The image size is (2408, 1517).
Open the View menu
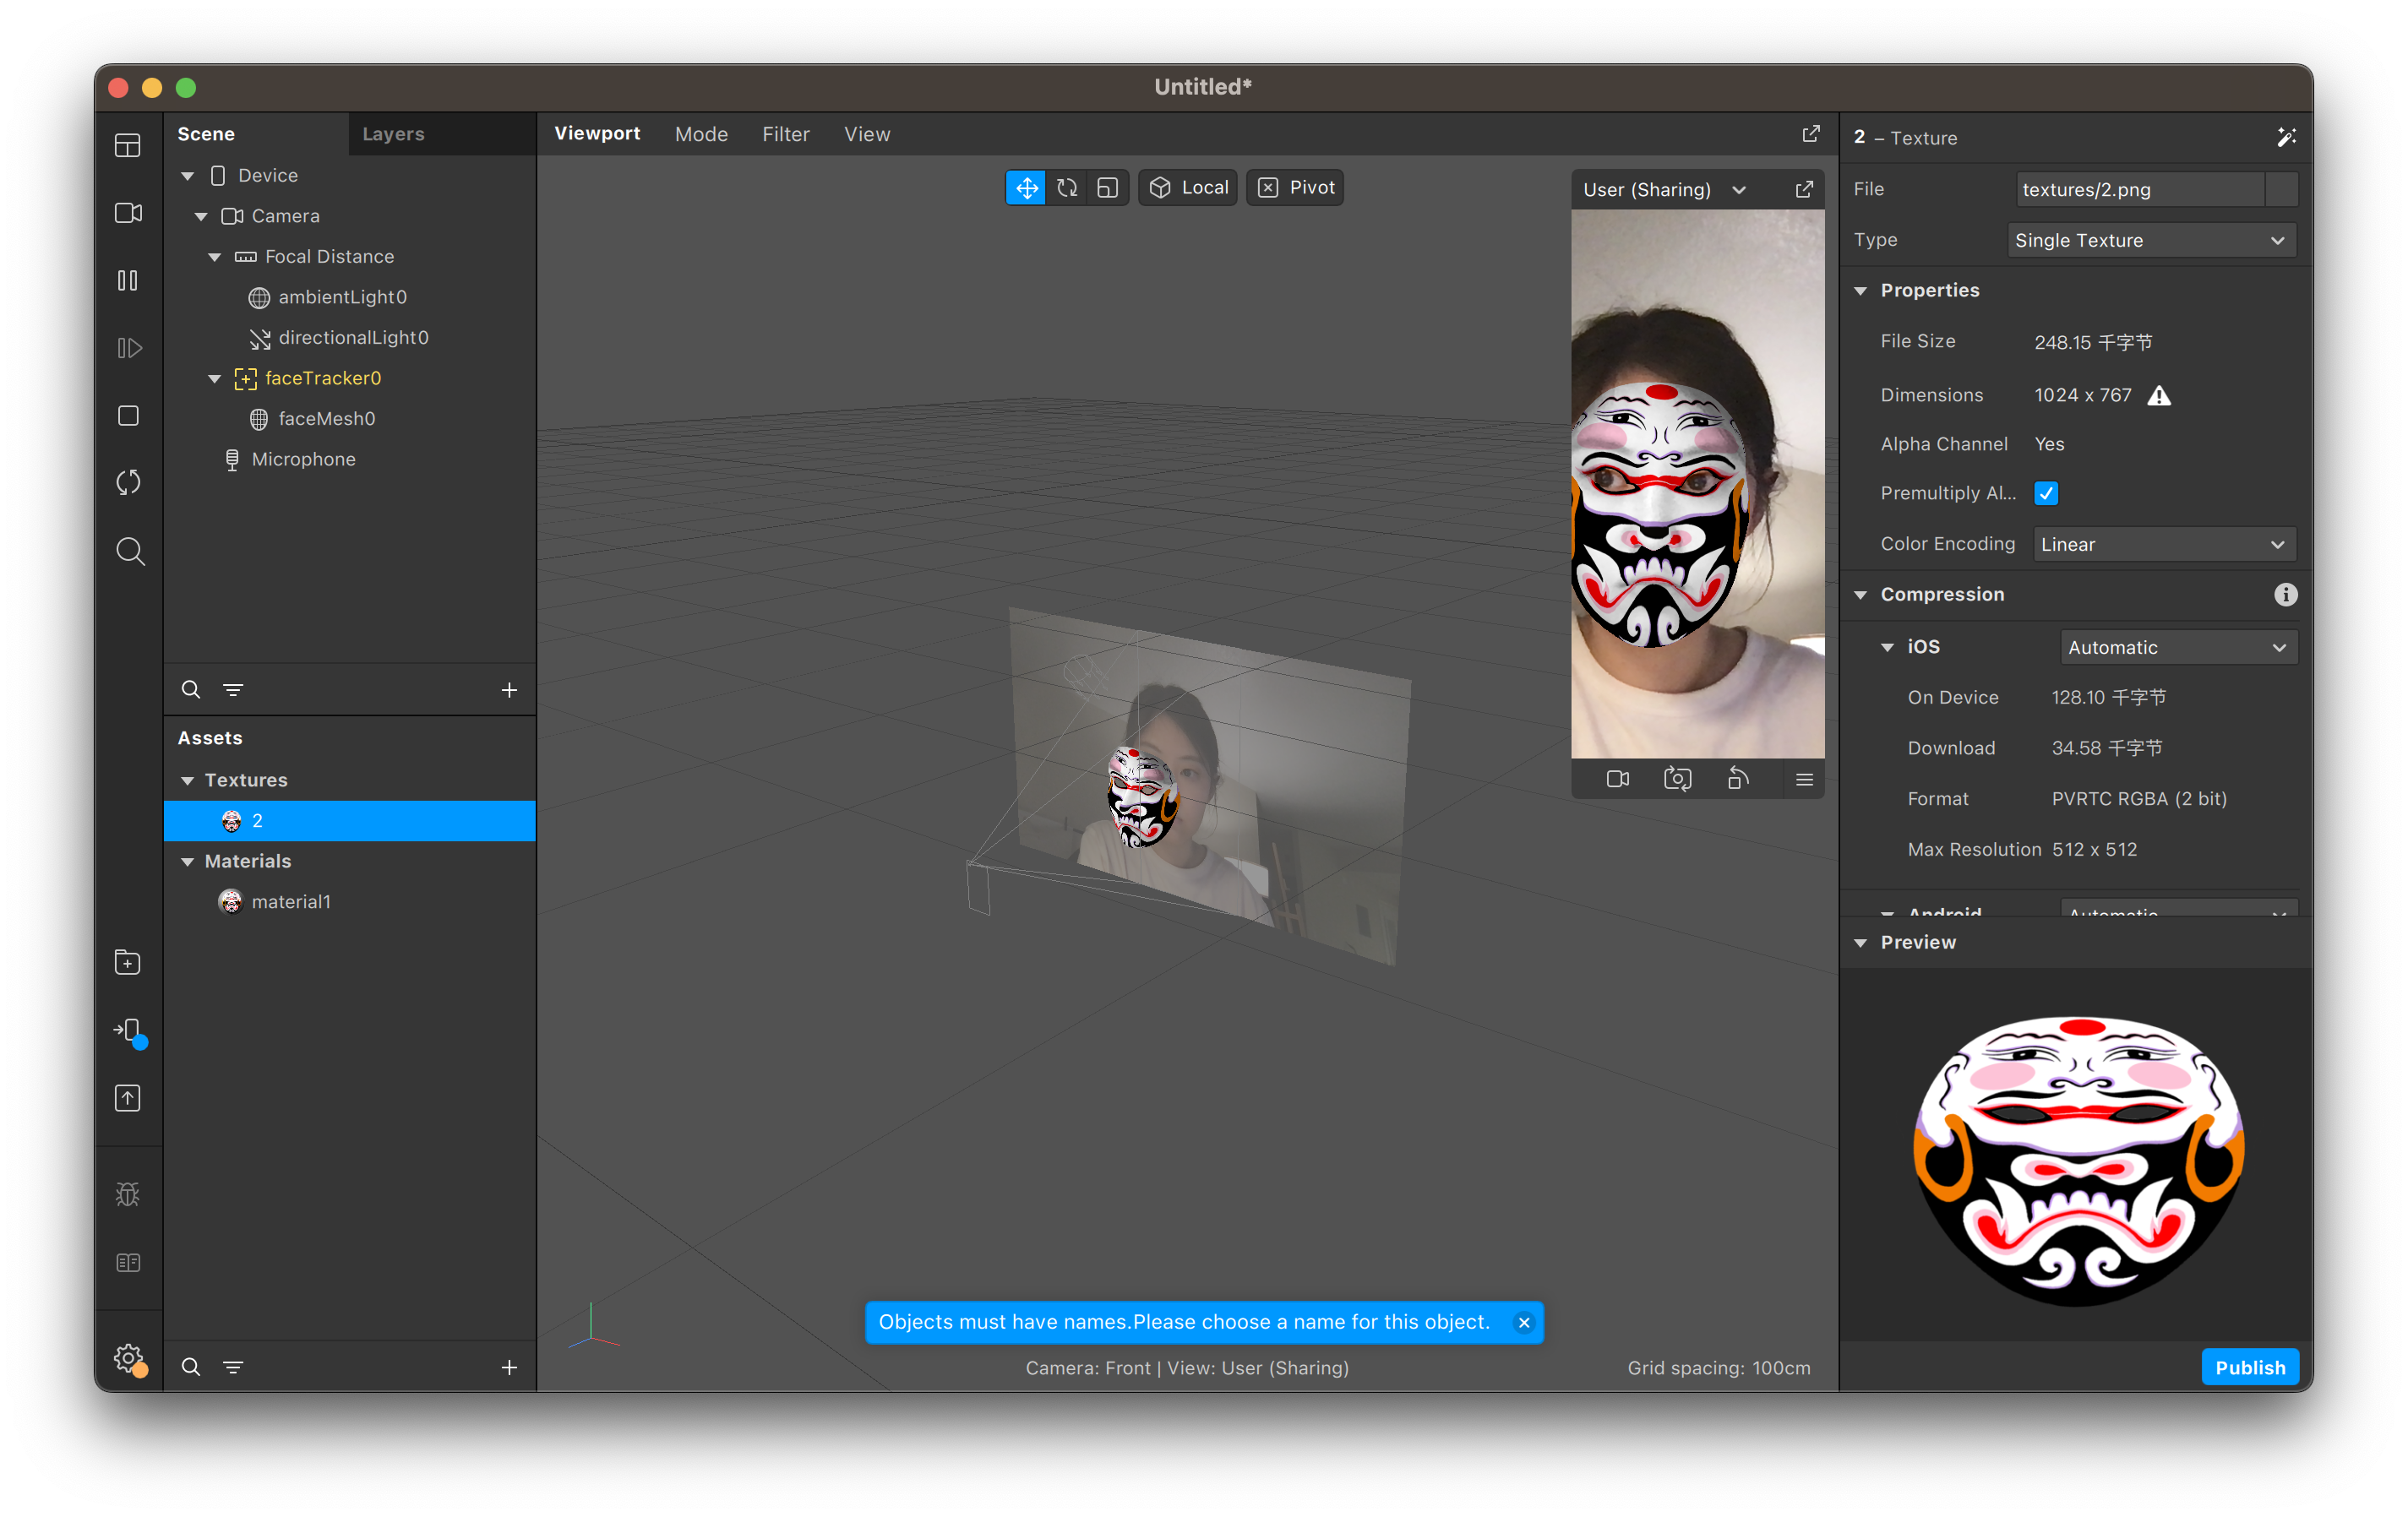click(866, 134)
